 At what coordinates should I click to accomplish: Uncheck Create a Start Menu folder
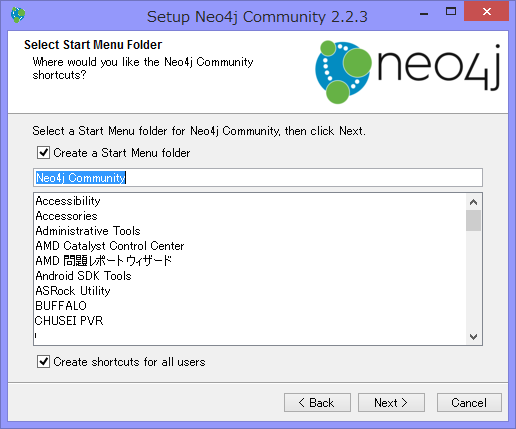pos(43,153)
